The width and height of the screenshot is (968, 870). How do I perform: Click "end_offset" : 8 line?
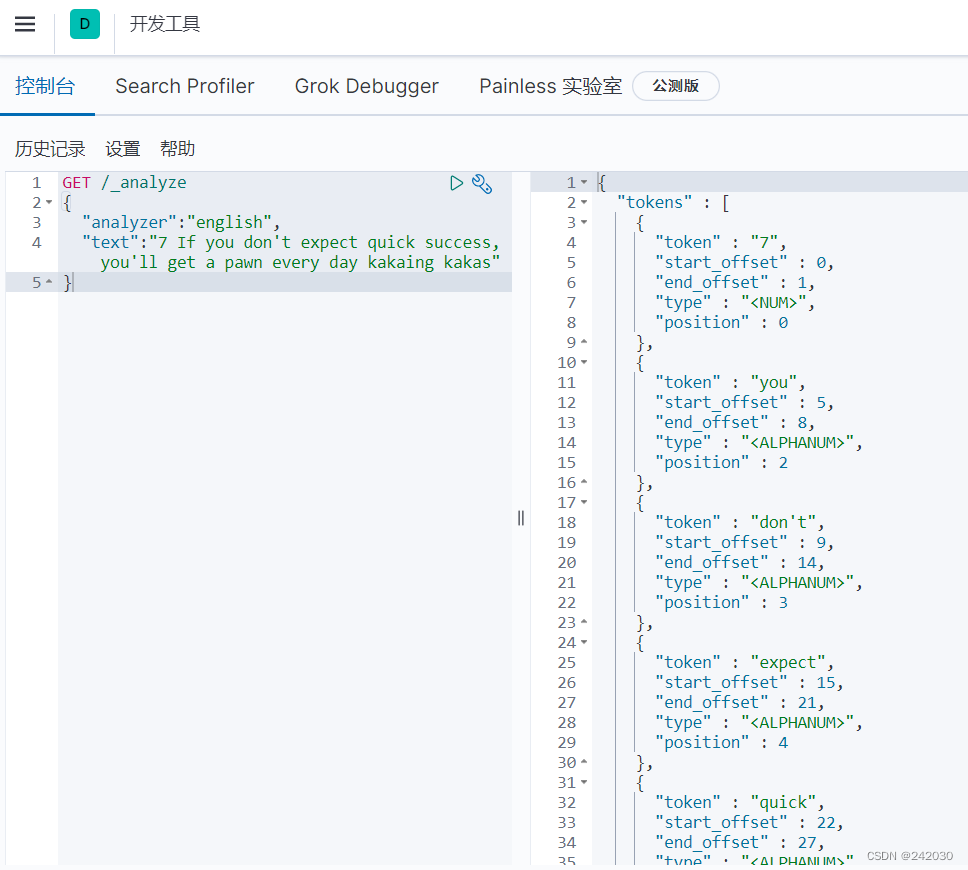[x=735, y=422]
